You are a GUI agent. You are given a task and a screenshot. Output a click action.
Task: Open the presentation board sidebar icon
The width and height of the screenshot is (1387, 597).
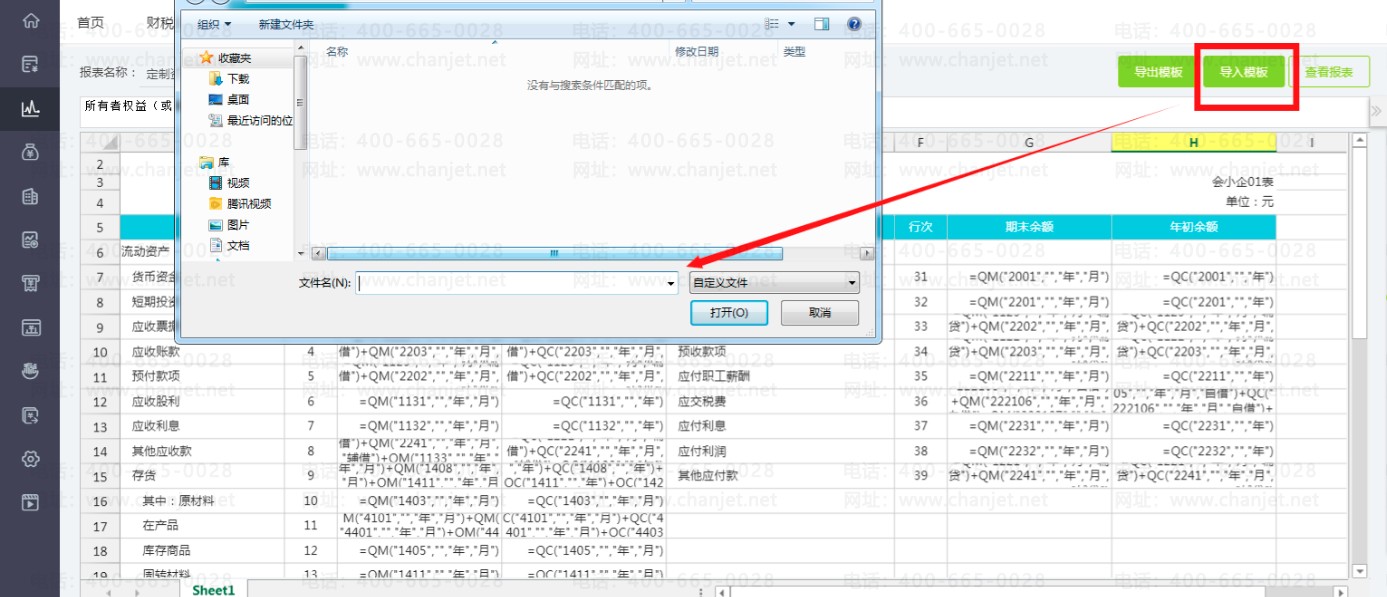coord(31,327)
